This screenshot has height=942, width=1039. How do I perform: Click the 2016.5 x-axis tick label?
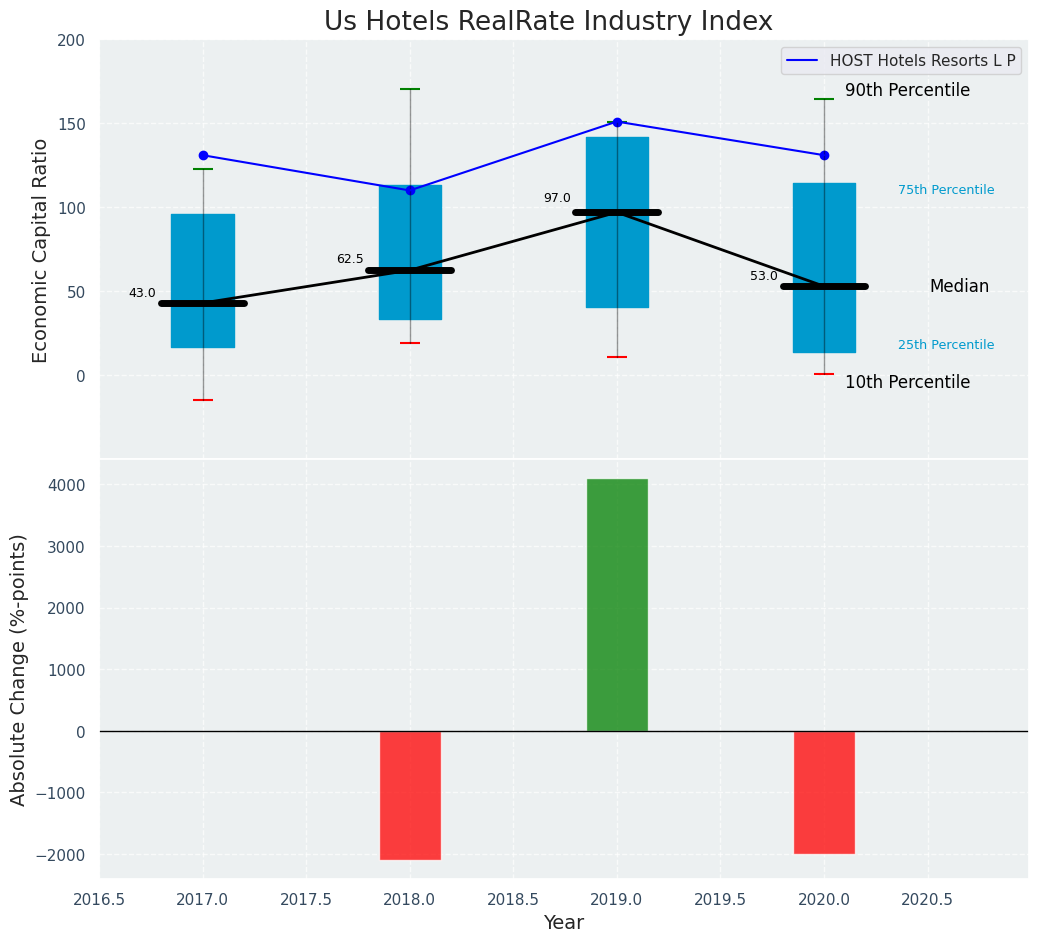point(100,900)
